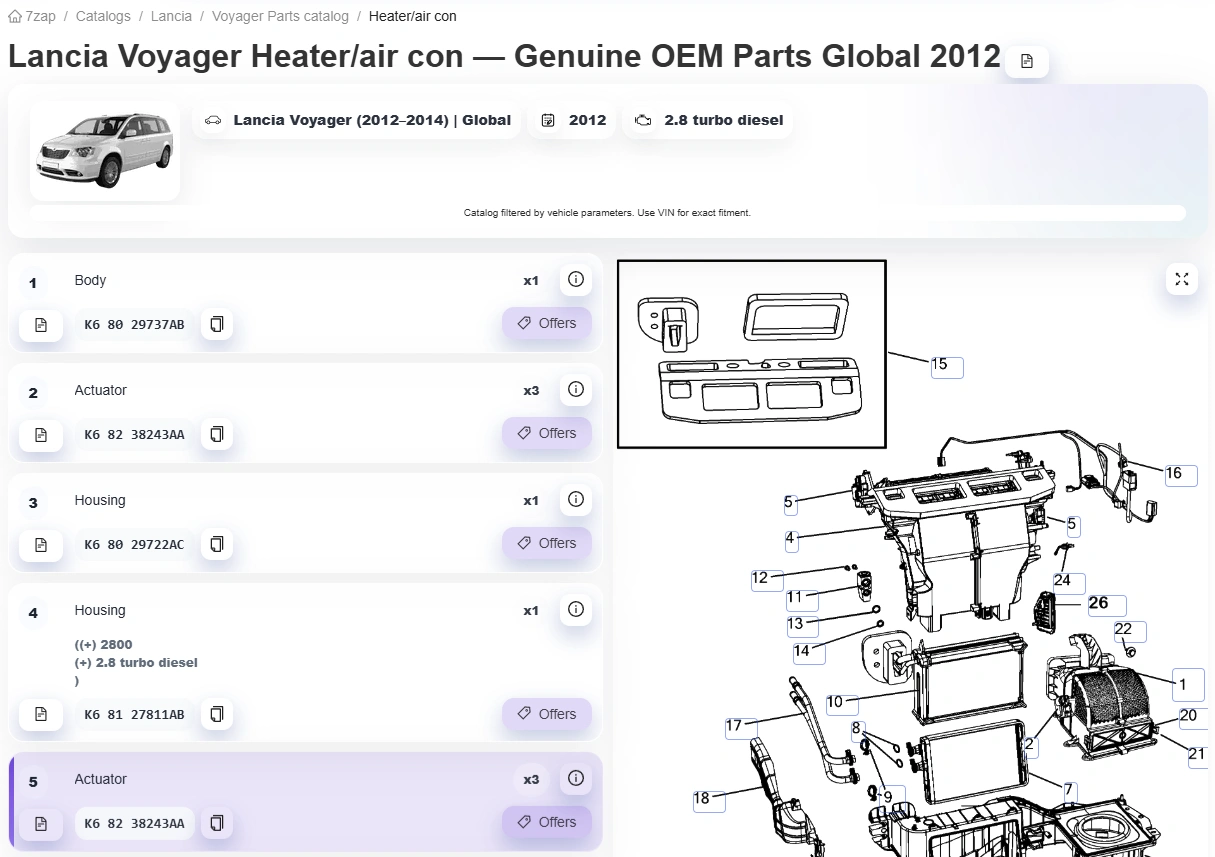The width and height of the screenshot is (1215, 857).
Task: Select diagram callout 8
Action: (x=857, y=730)
